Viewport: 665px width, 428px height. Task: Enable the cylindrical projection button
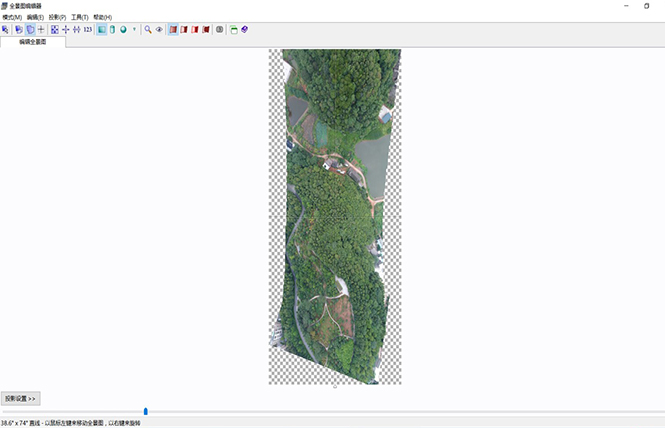pos(112,30)
